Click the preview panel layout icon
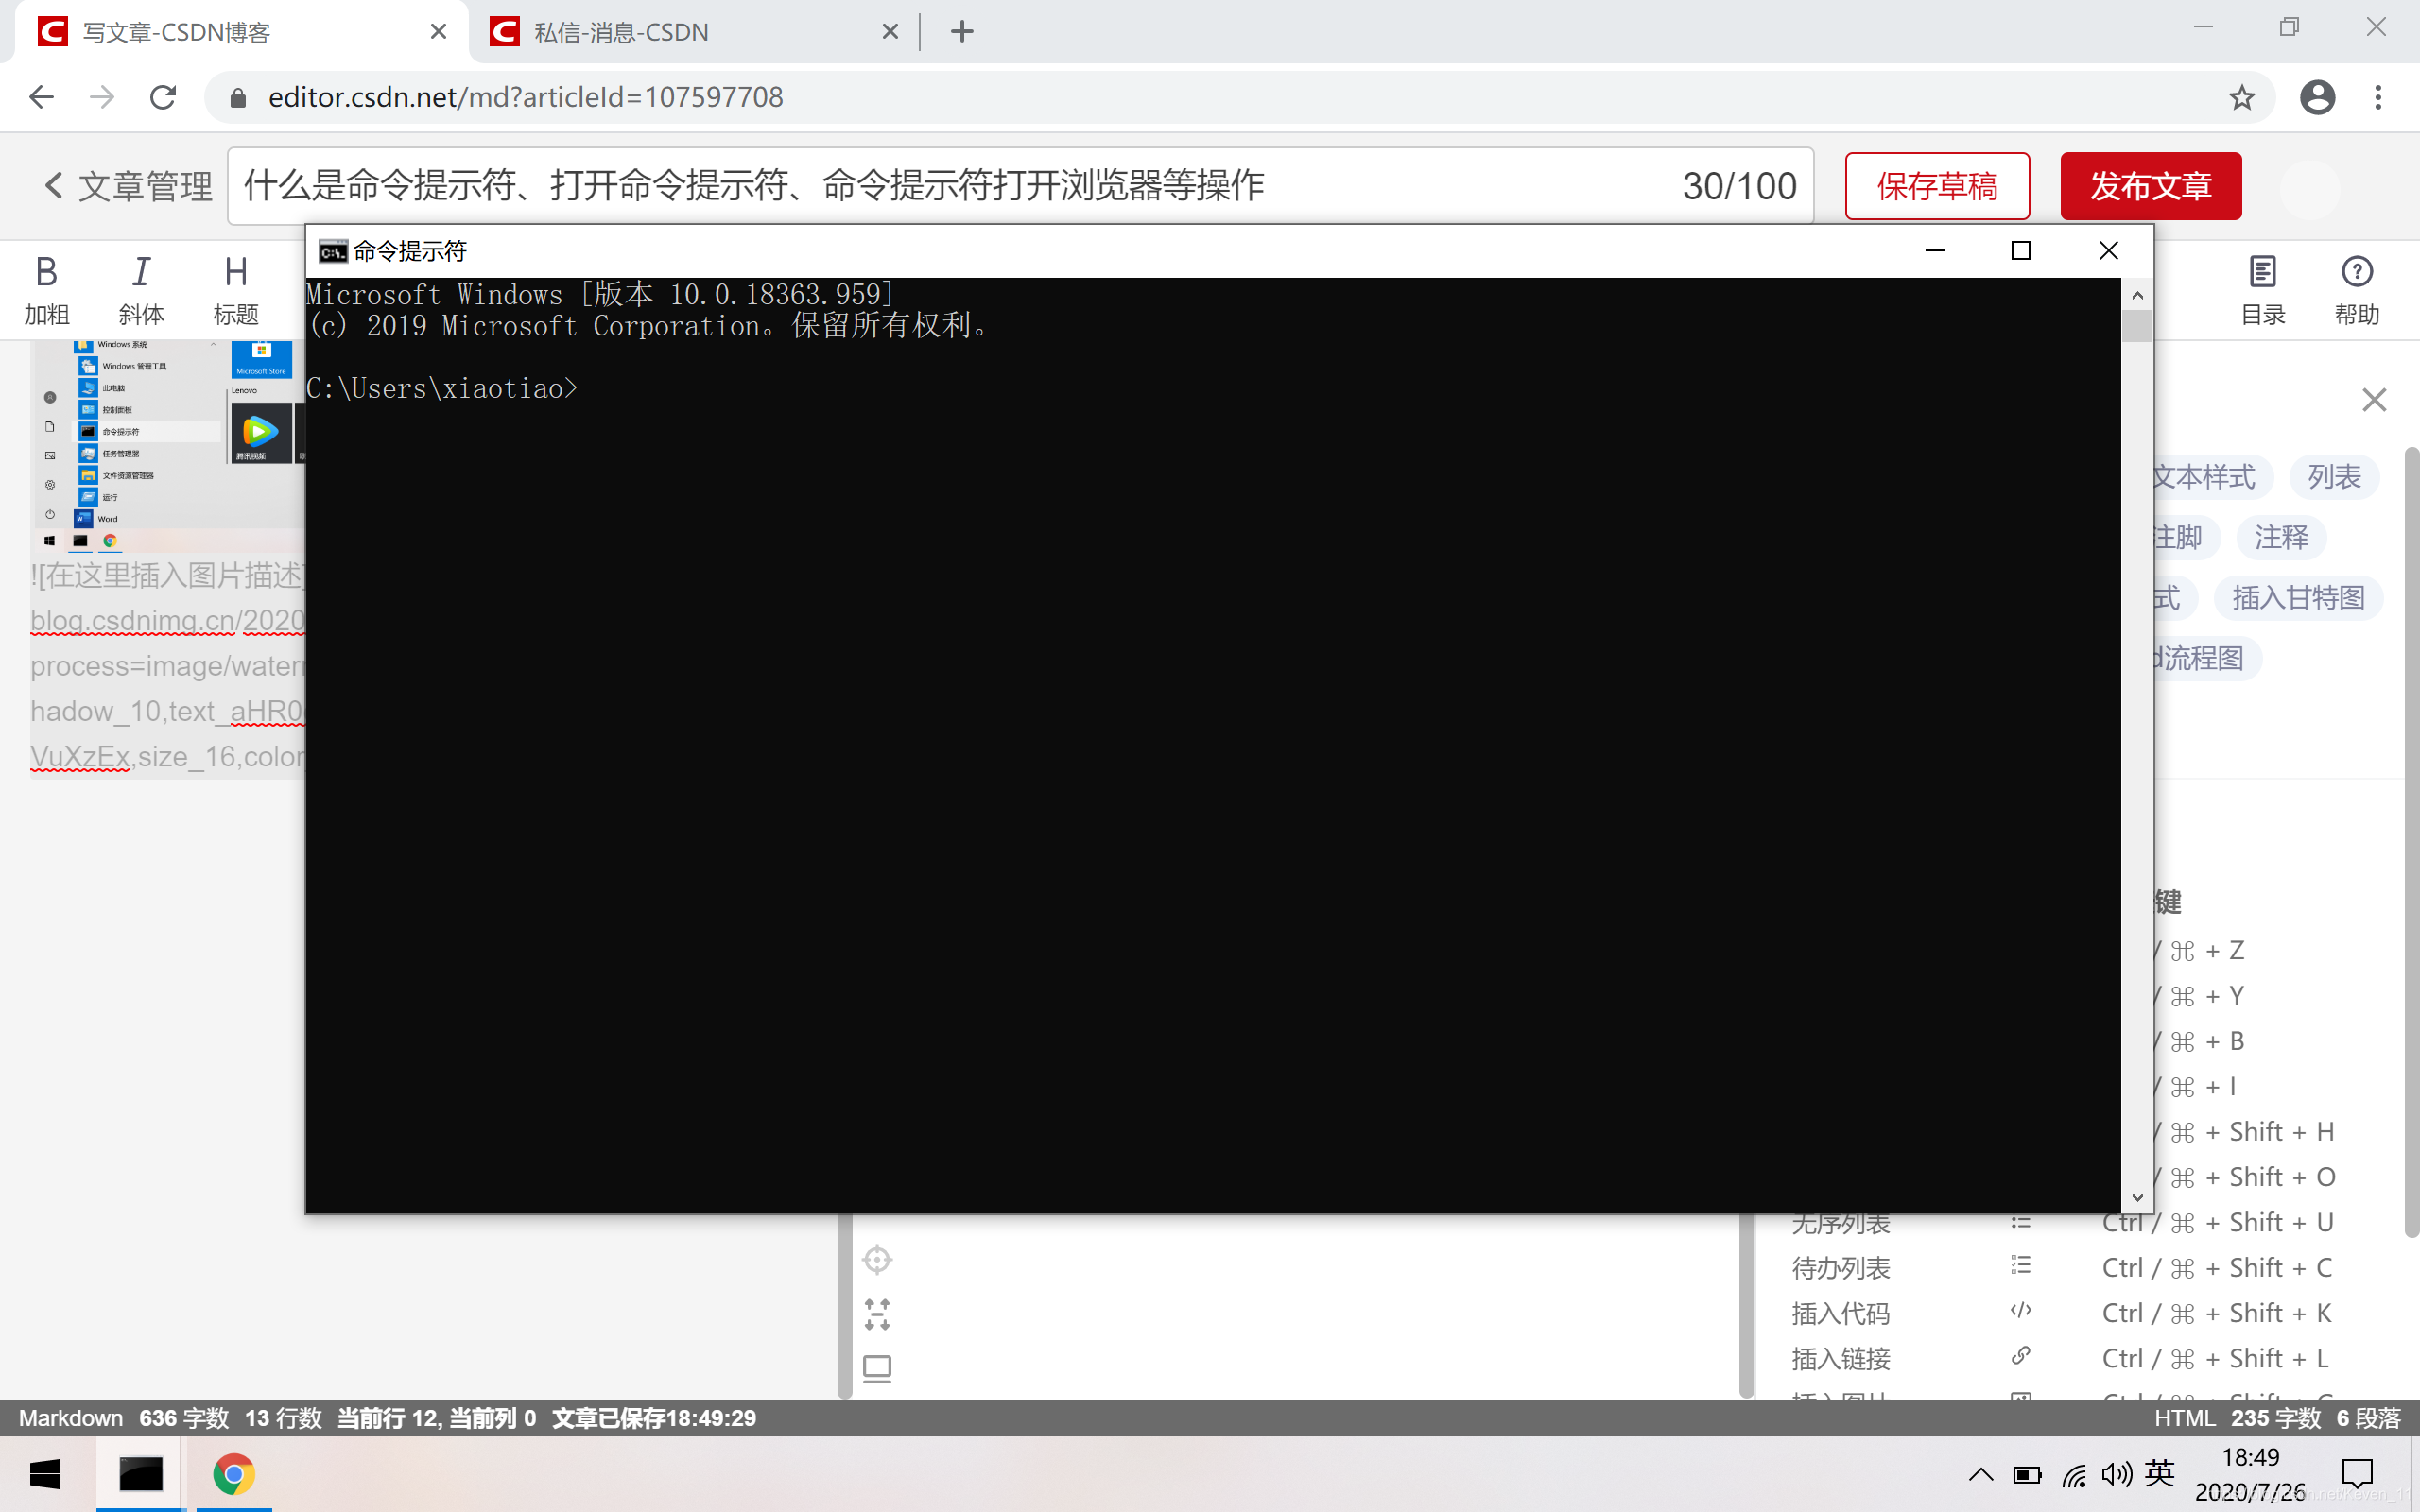This screenshot has width=2420, height=1512. coord(877,1368)
